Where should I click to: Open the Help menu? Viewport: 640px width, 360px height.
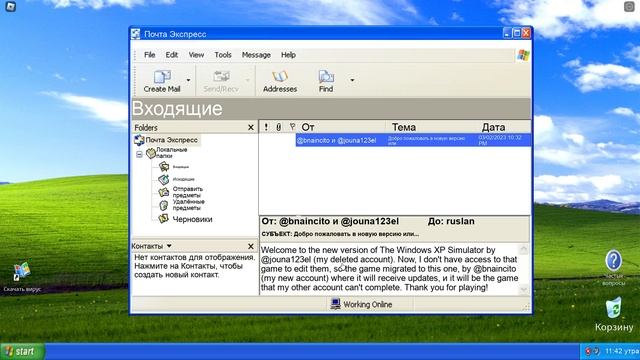[288, 55]
